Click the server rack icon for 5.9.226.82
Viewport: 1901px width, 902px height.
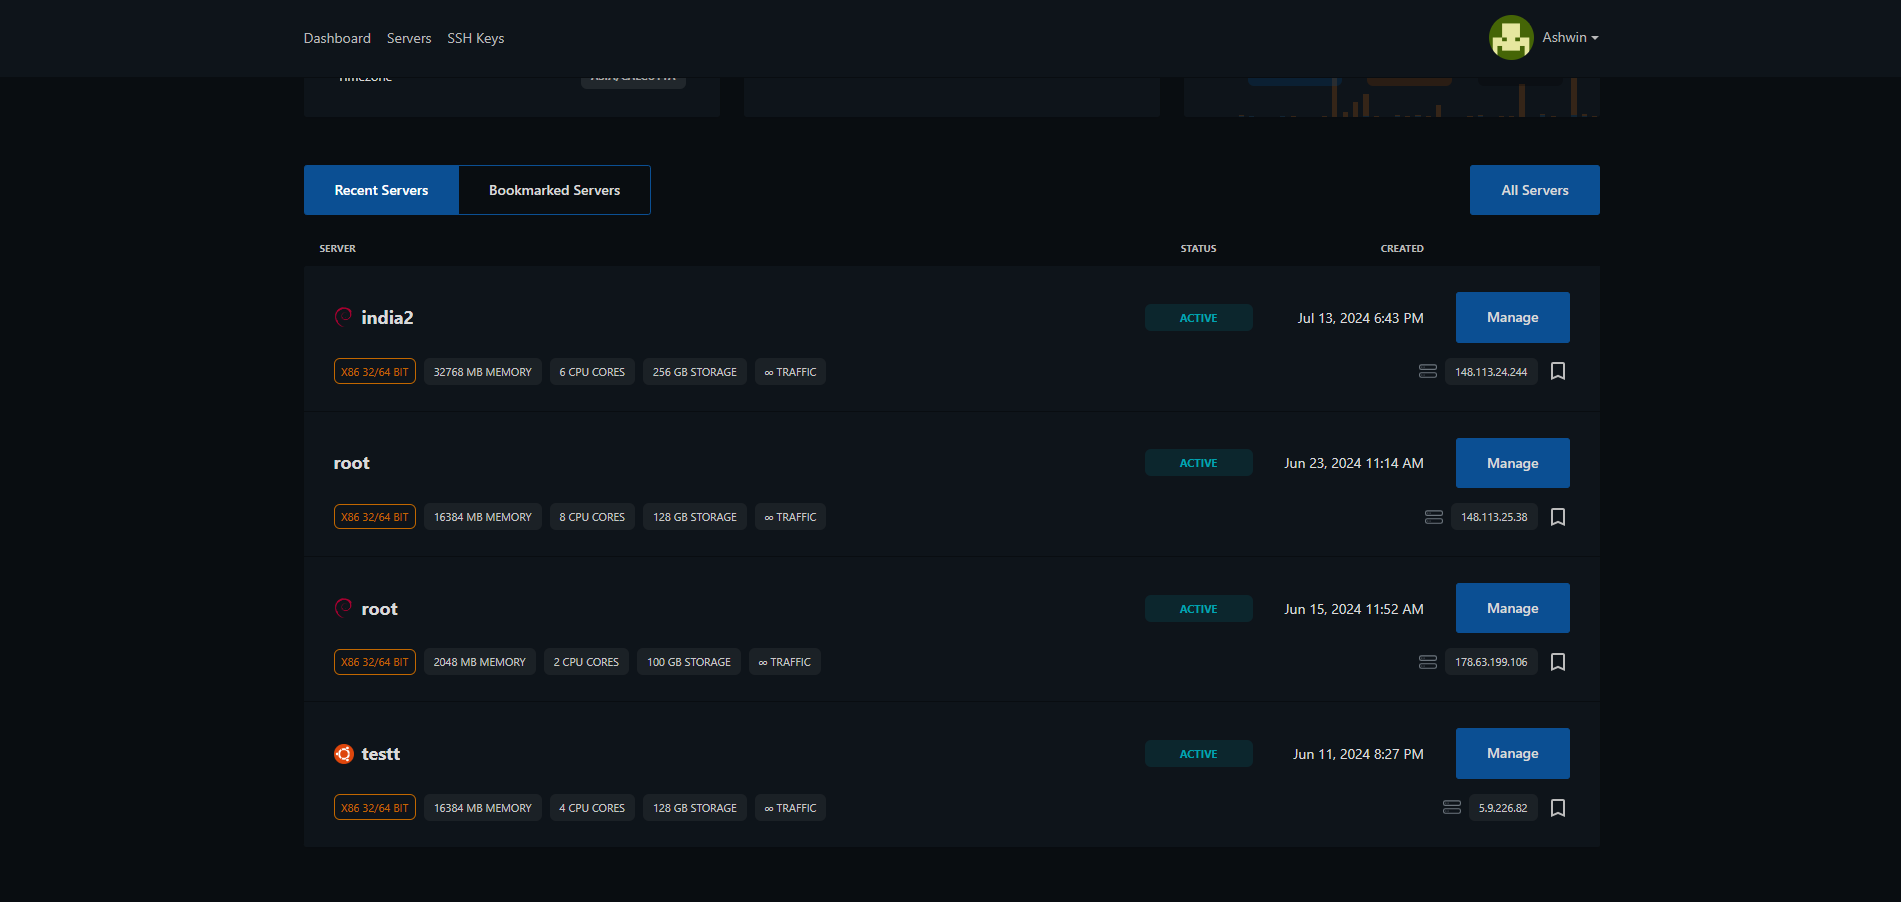click(1451, 808)
